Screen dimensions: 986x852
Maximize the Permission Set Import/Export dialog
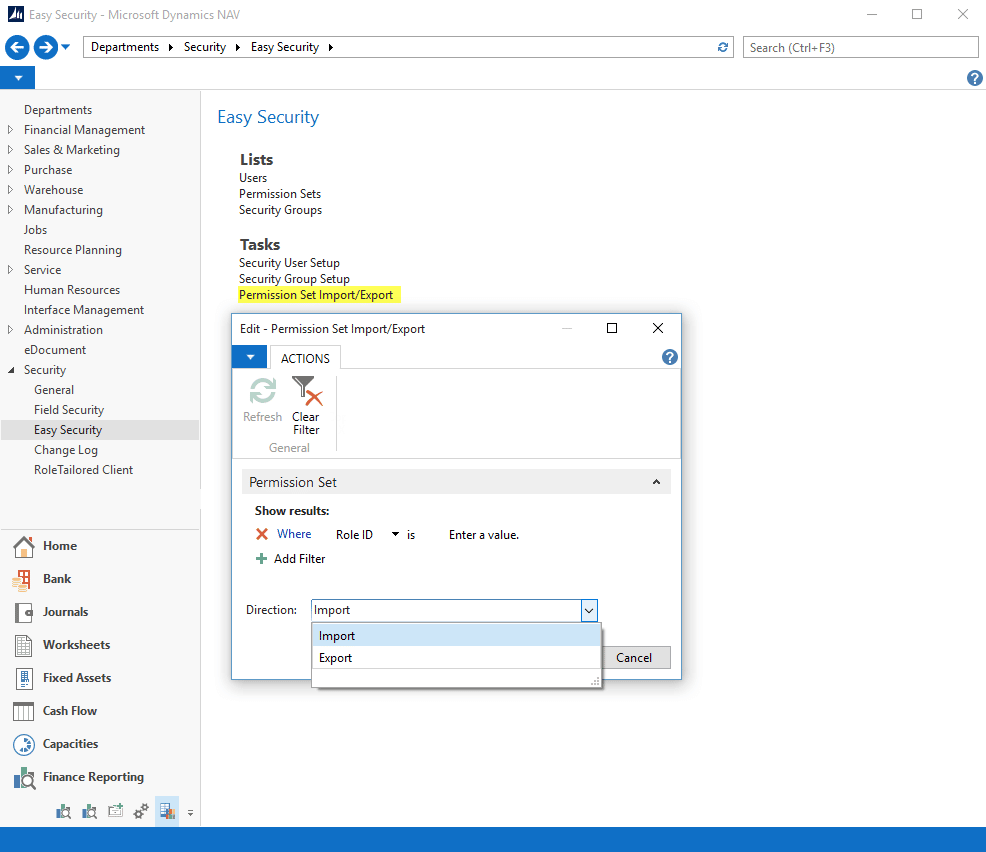[x=612, y=328]
